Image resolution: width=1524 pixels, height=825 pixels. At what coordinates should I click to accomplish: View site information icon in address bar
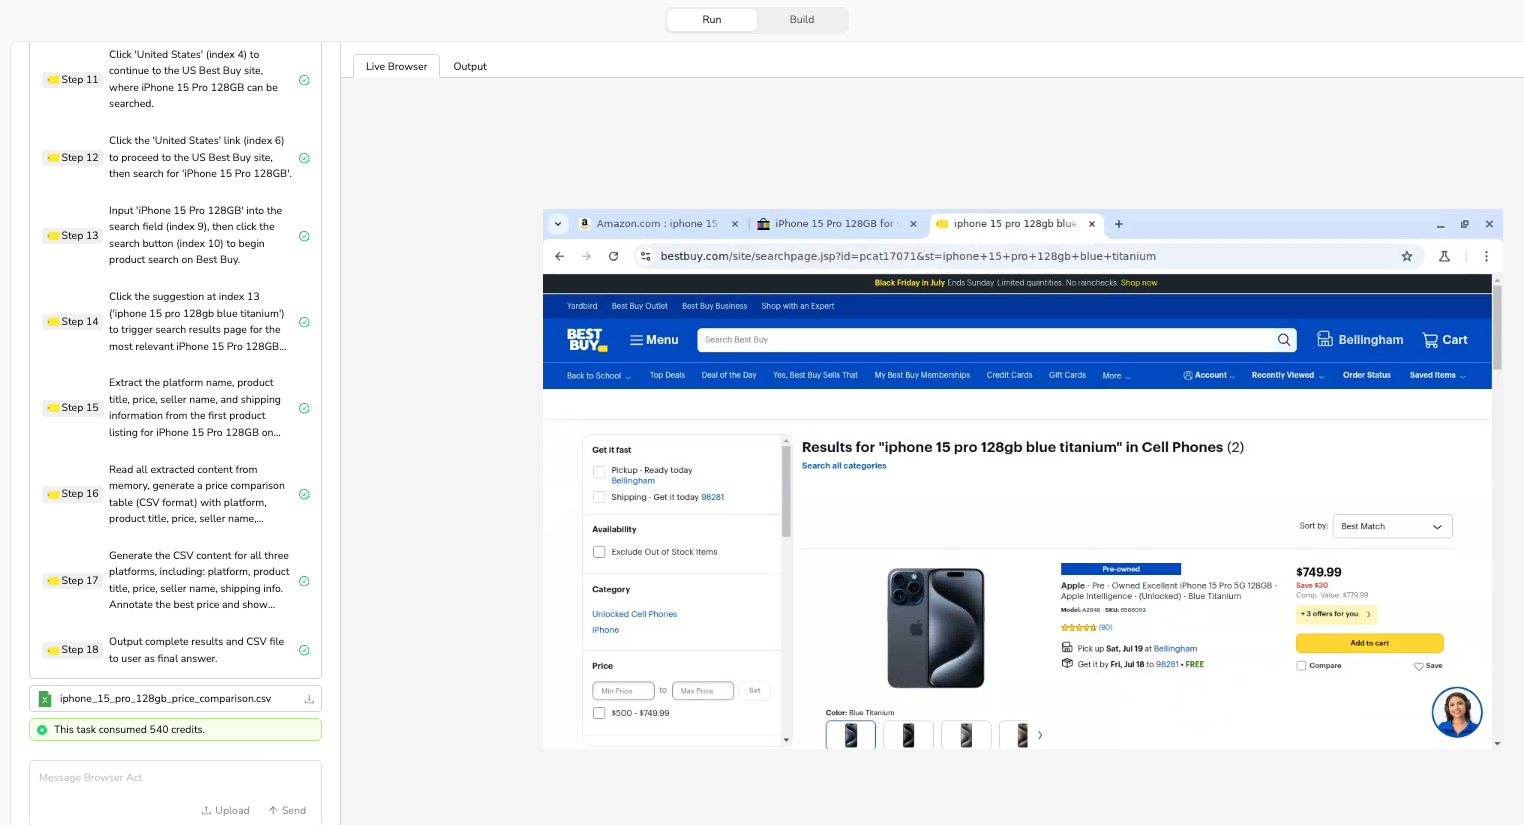[645, 256]
